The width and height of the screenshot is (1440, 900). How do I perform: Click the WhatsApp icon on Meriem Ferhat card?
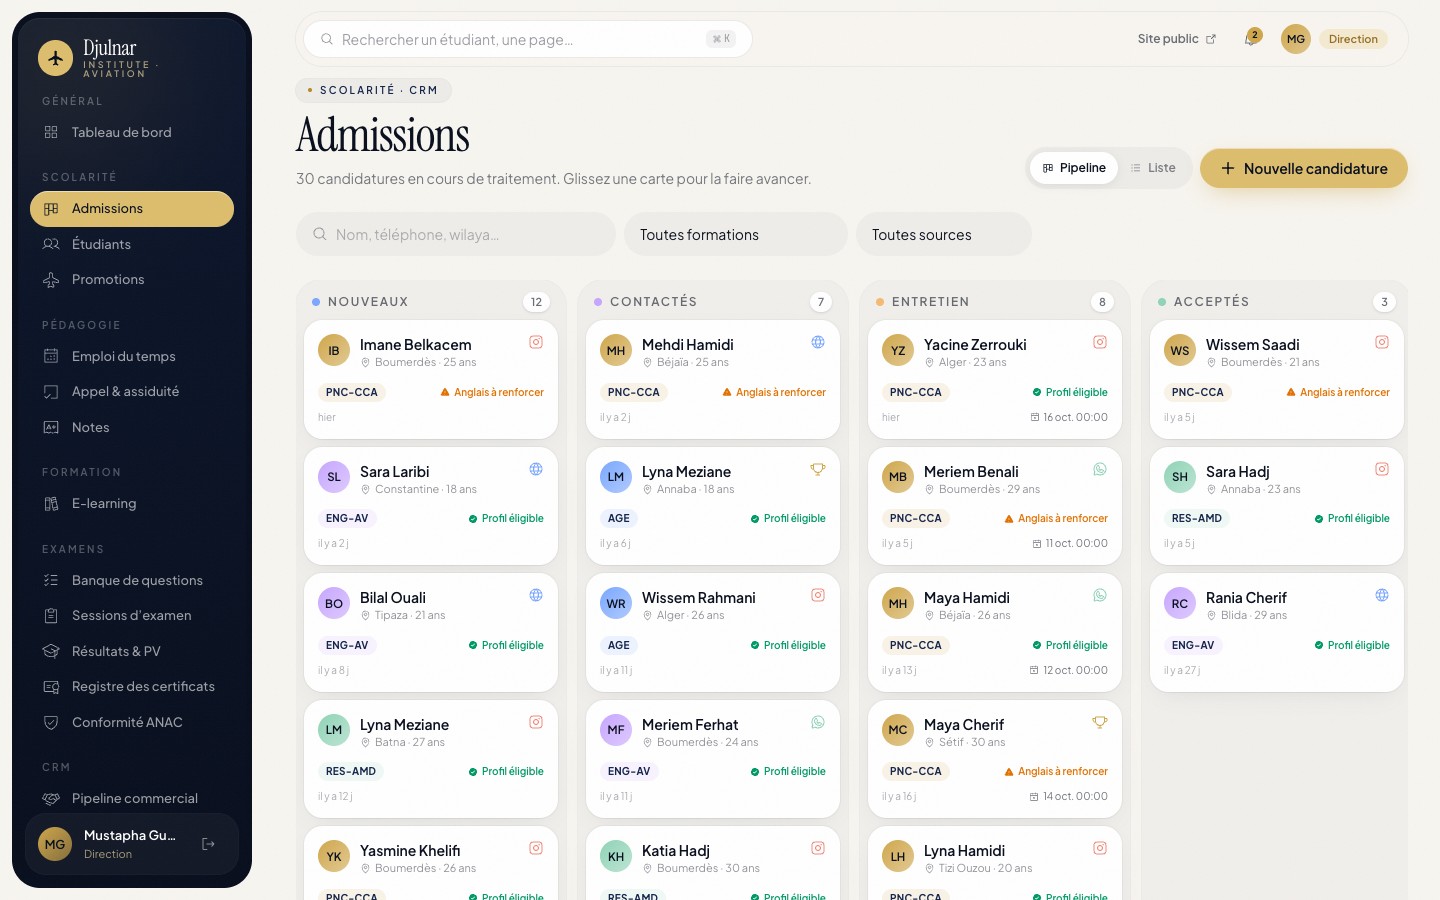click(818, 722)
